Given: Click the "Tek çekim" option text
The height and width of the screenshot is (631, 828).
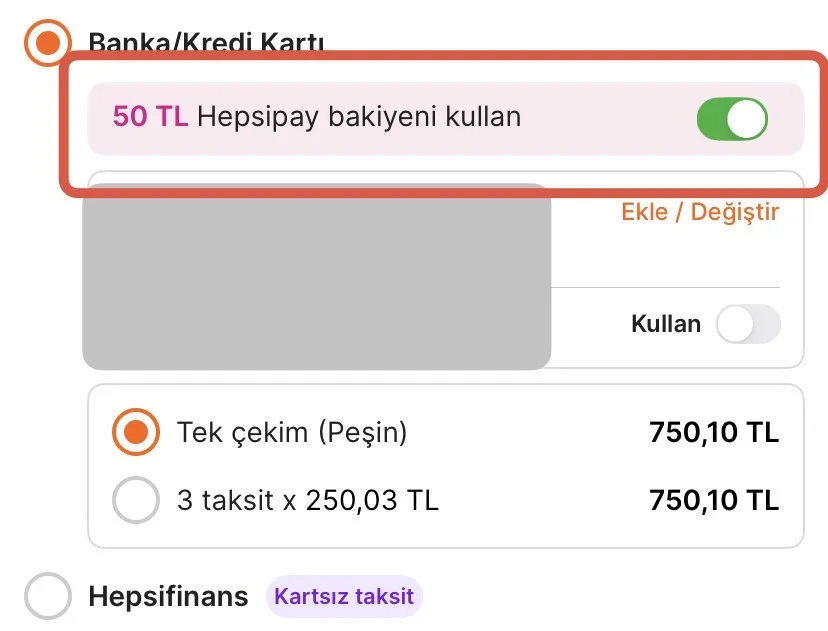Looking at the screenshot, I should (x=239, y=433).
